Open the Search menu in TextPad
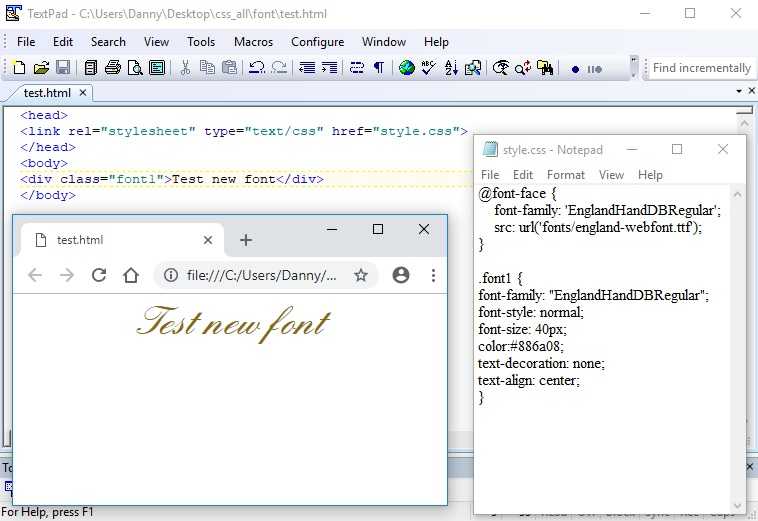758x521 pixels. click(x=108, y=42)
